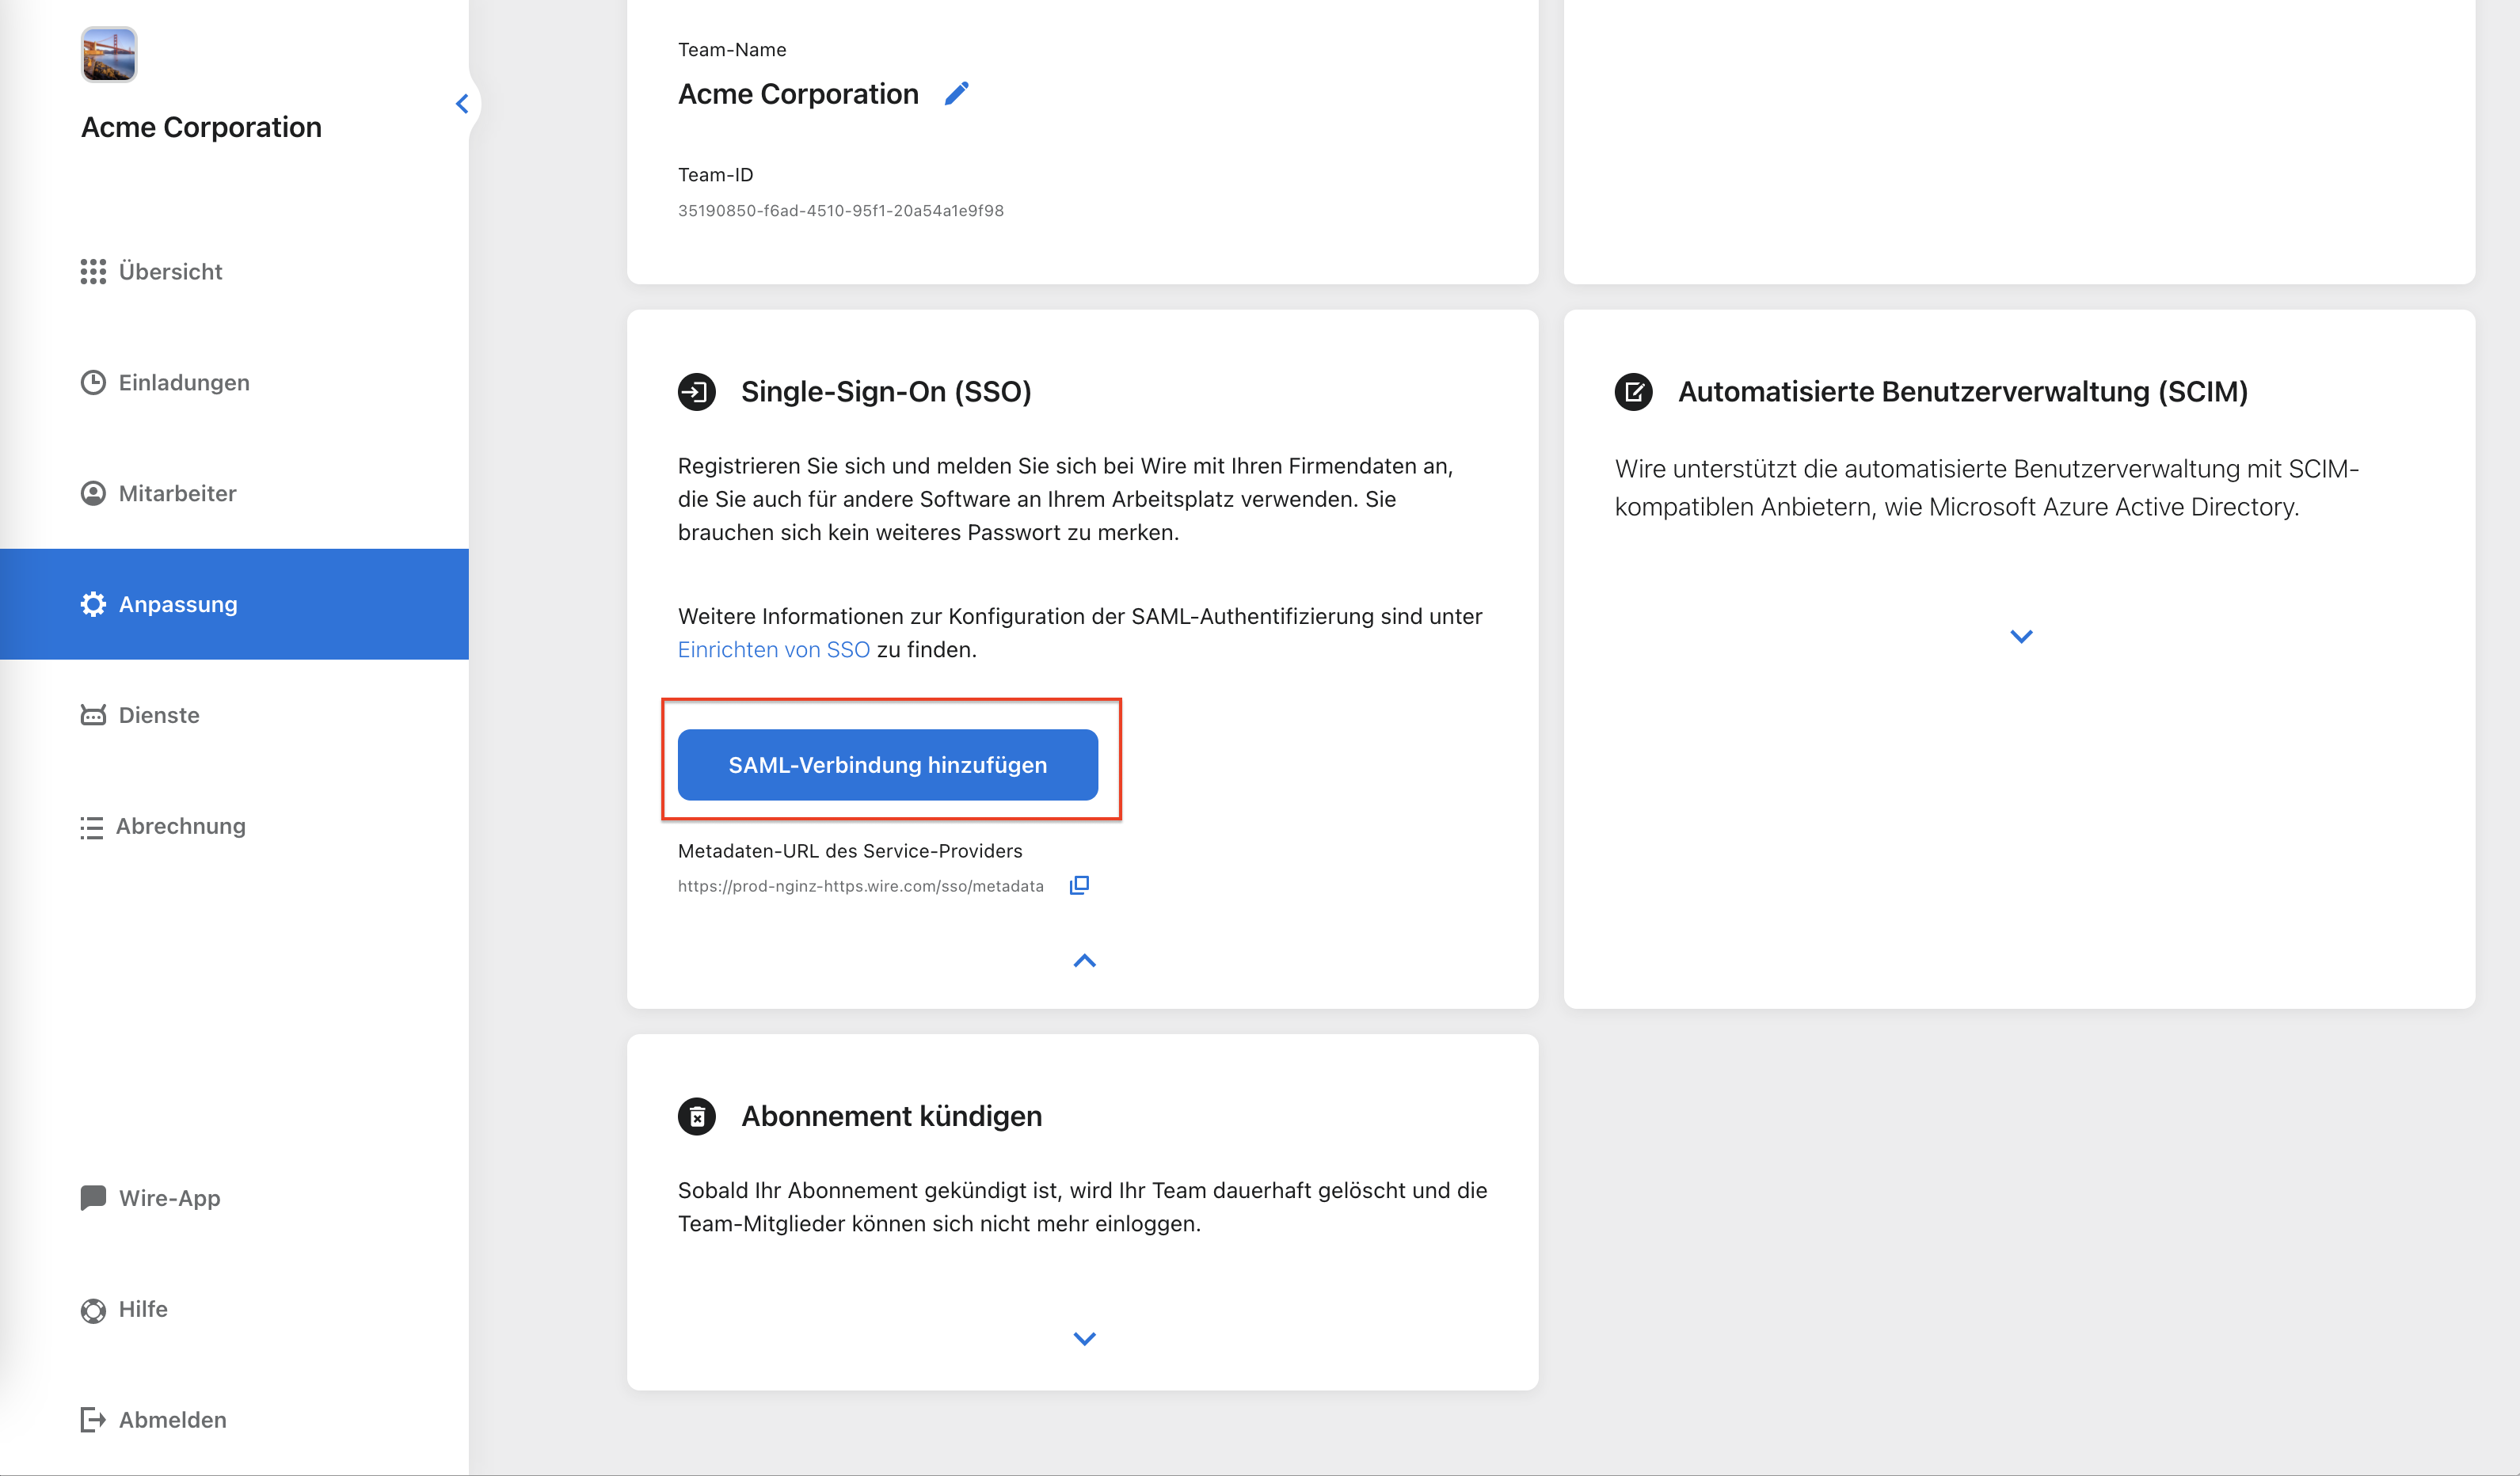
Task: Click the Metadaten-URL des Service-Providers label
Action: tap(850, 851)
